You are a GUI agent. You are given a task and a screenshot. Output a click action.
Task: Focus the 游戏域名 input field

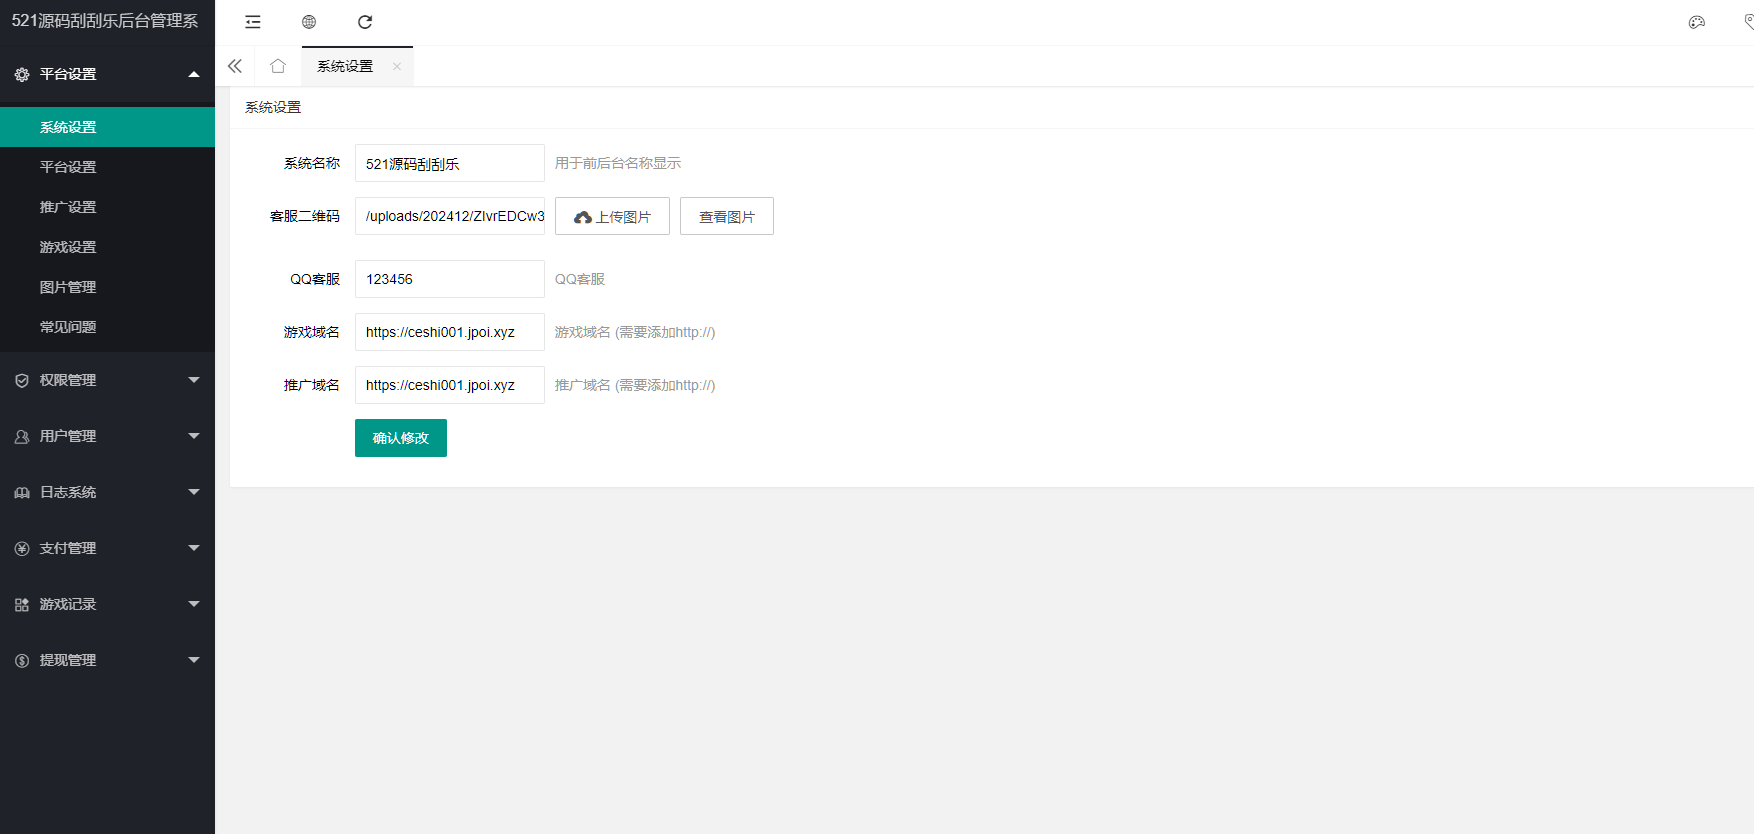click(x=450, y=332)
